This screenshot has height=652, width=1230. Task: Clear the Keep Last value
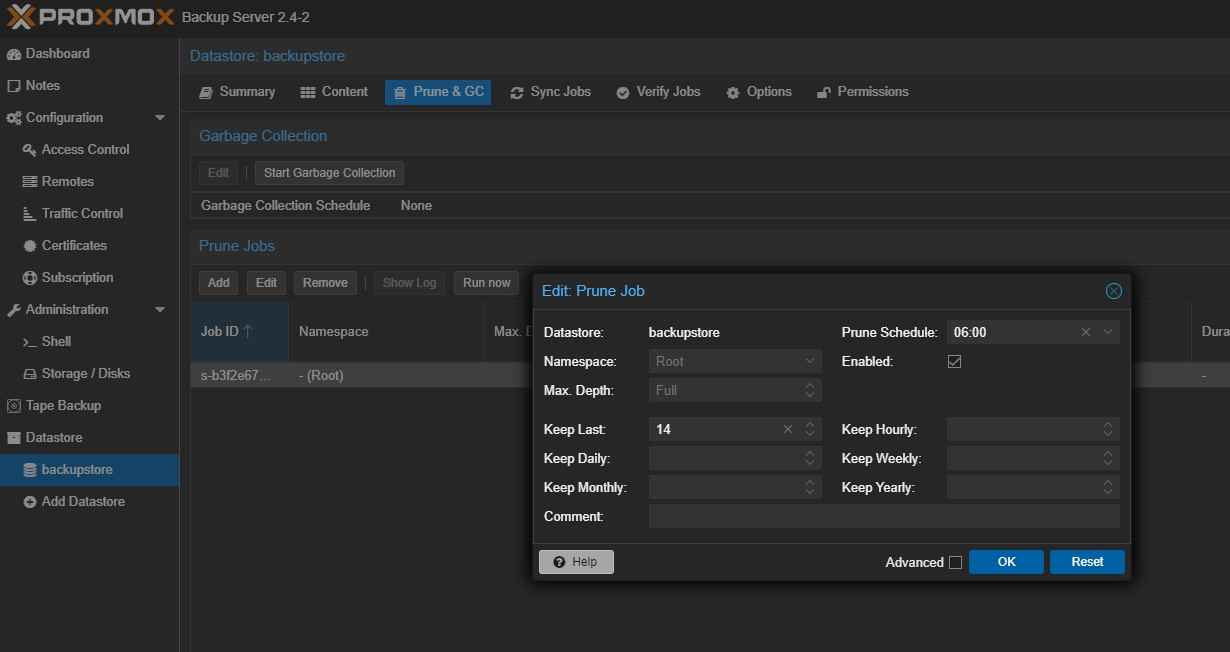788,430
